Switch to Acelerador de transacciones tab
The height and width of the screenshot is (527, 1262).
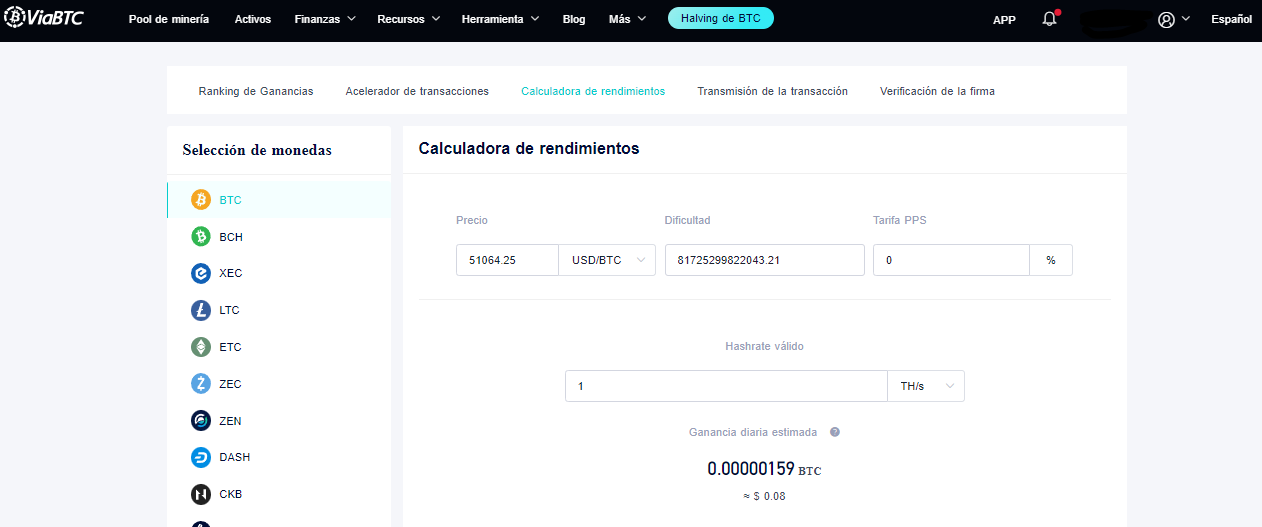[417, 91]
